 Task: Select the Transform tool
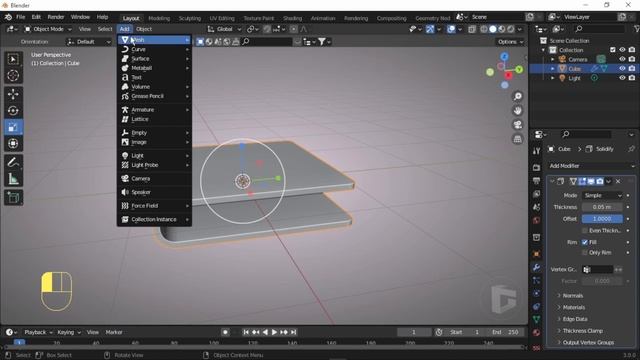pyautogui.click(x=13, y=143)
